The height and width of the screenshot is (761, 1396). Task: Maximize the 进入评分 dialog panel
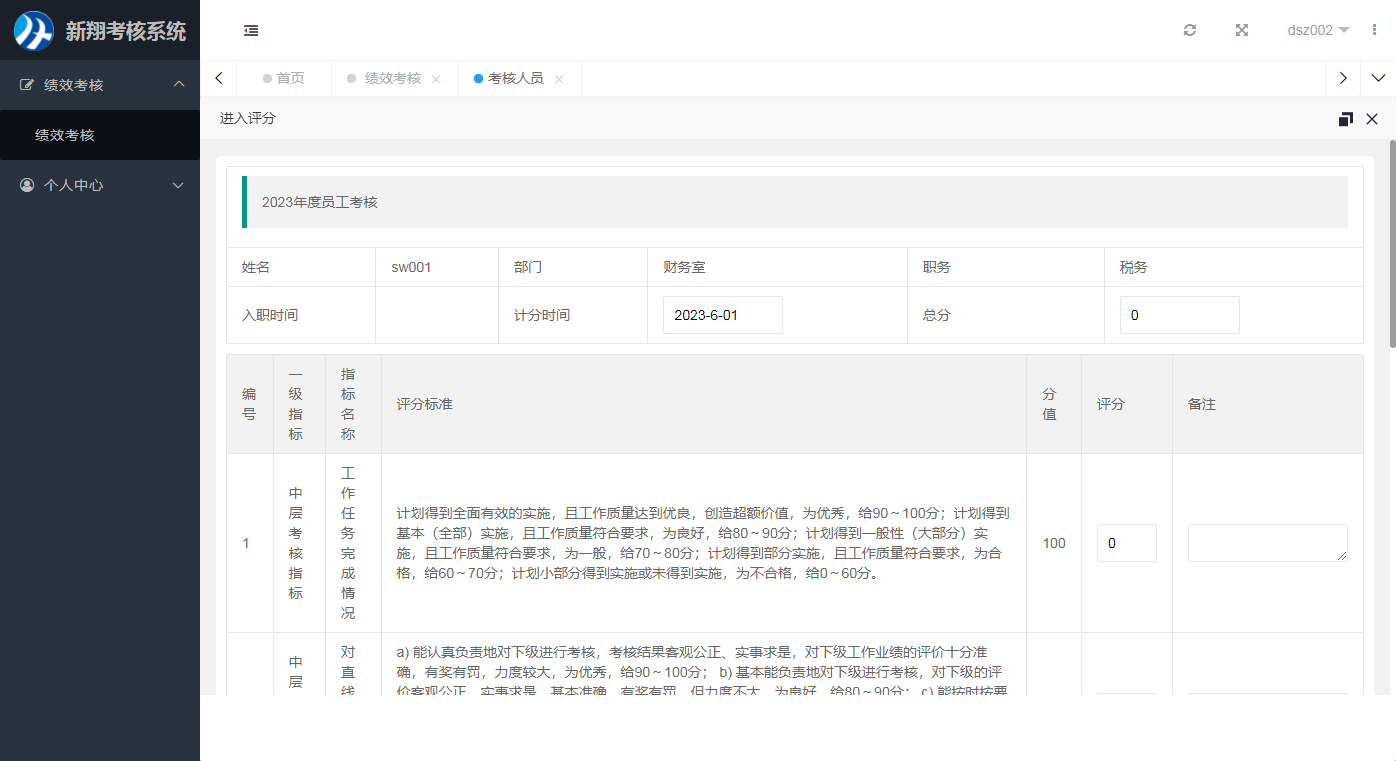(x=1345, y=119)
